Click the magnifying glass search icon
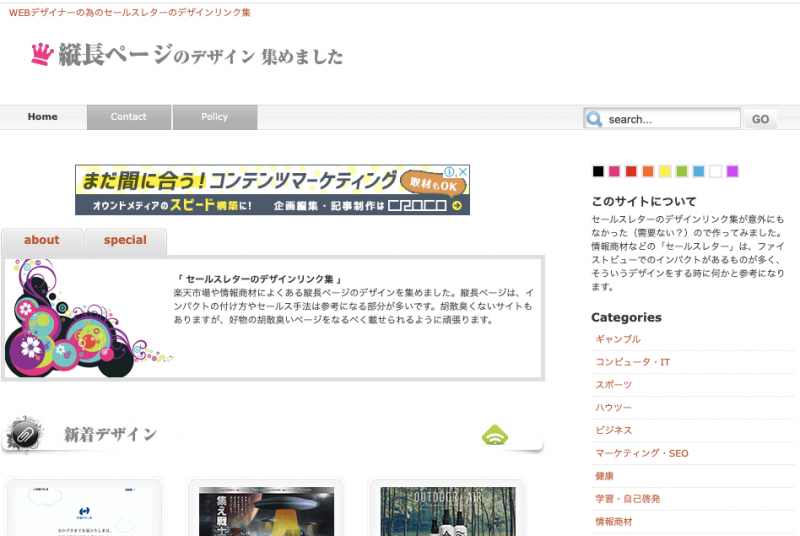Viewport: 800px width, 536px height. tap(595, 119)
